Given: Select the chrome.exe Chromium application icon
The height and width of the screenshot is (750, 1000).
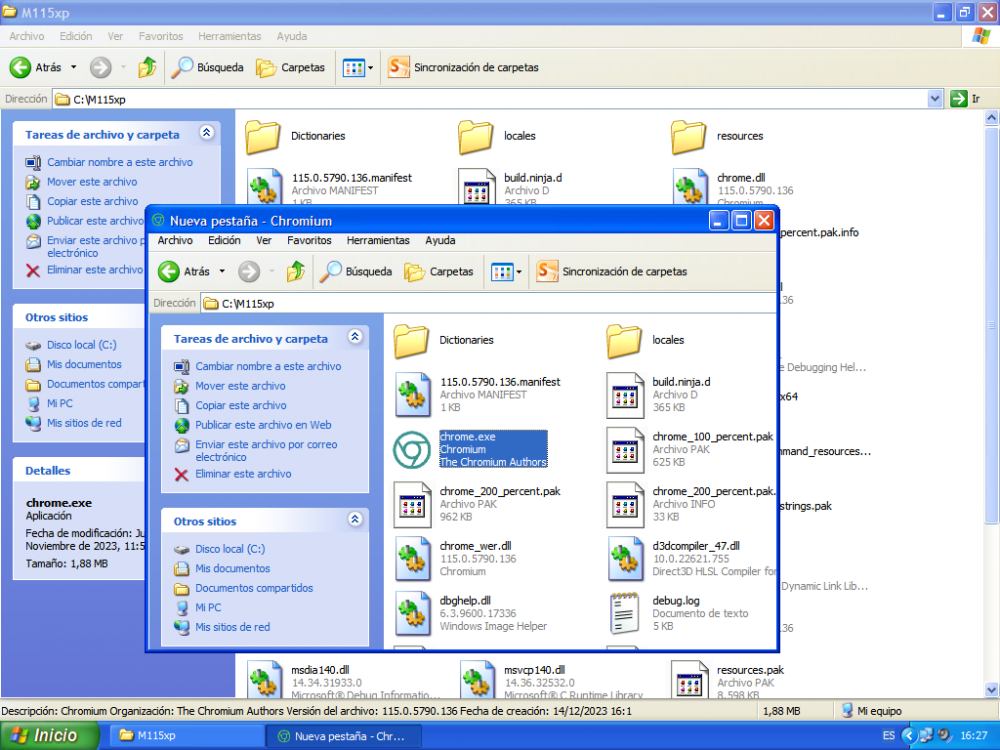Looking at the screenshot, I should tap(411, 450).
